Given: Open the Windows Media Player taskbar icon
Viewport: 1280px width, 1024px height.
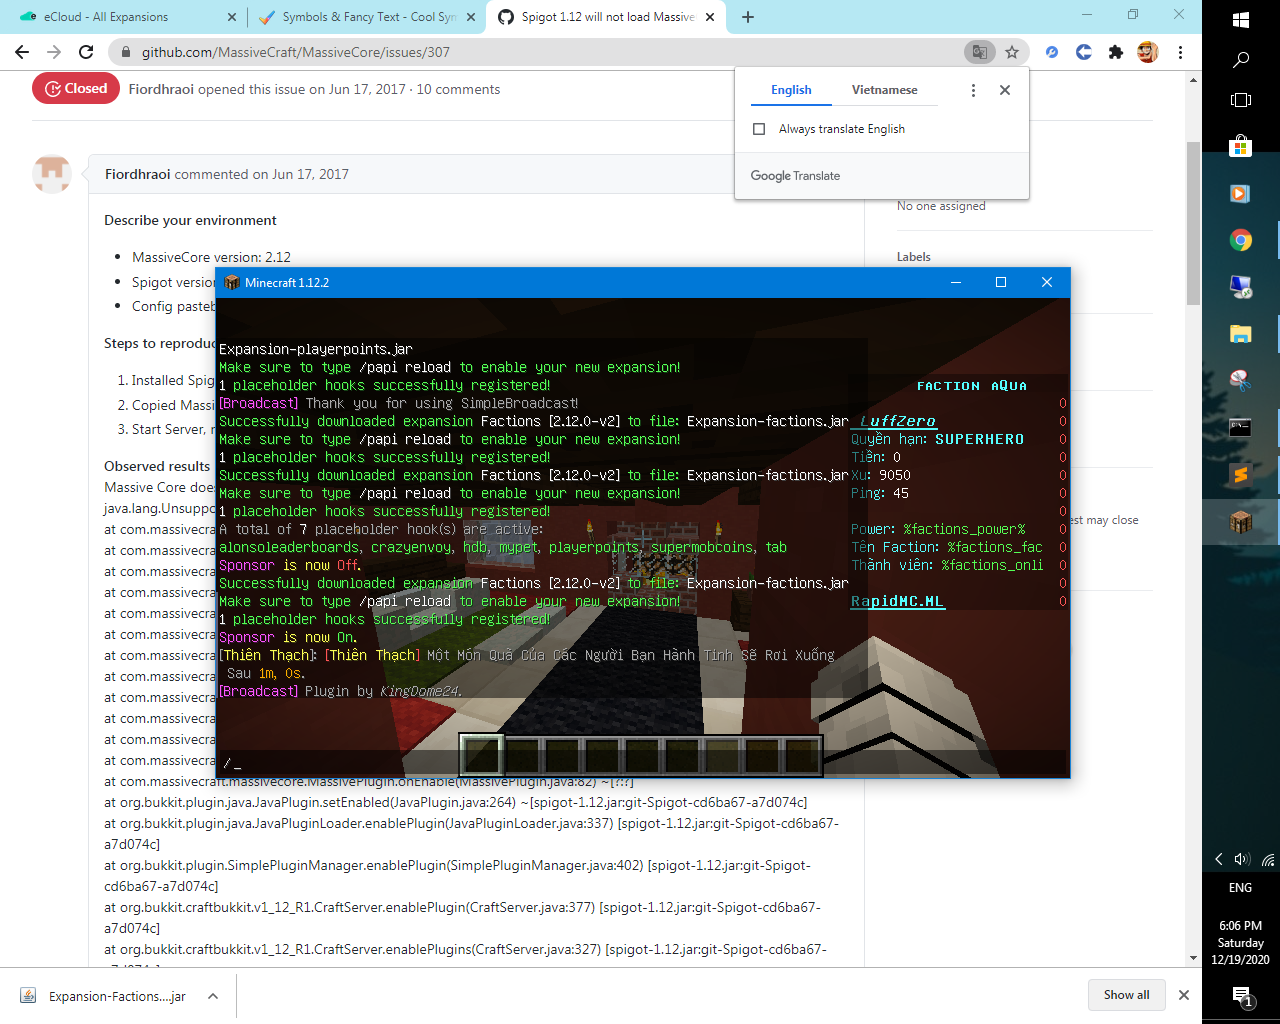Looking at the screenshot, I should (1241, 193).
